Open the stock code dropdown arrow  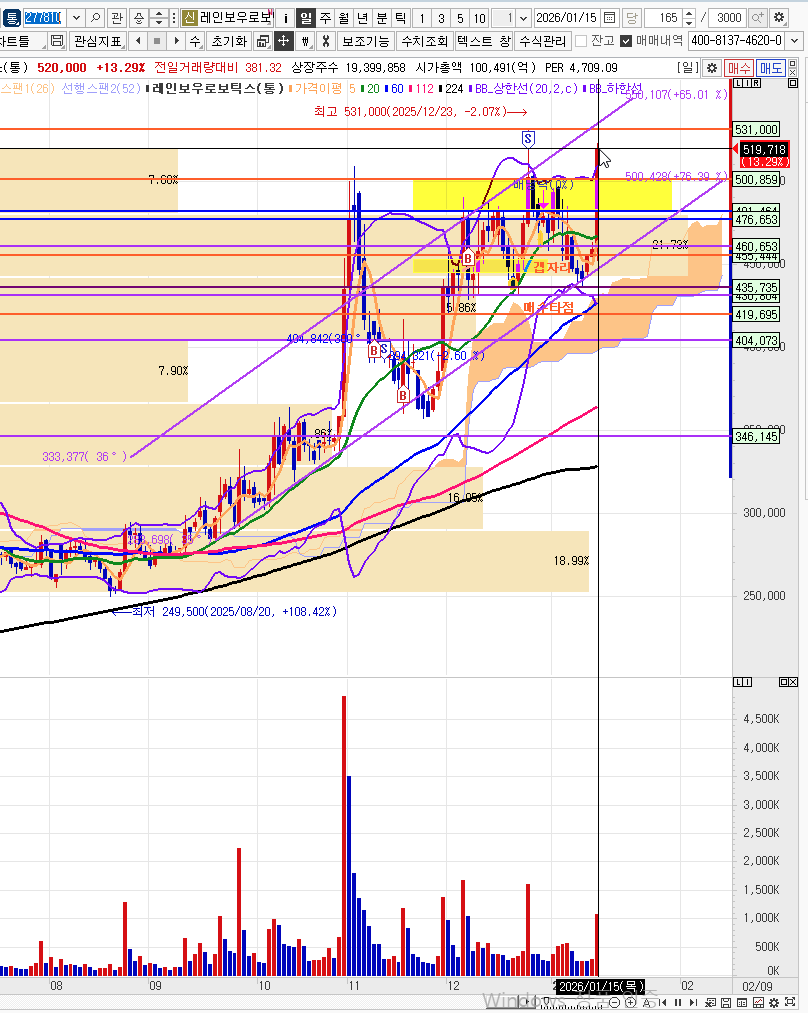(x=76, y=18)
